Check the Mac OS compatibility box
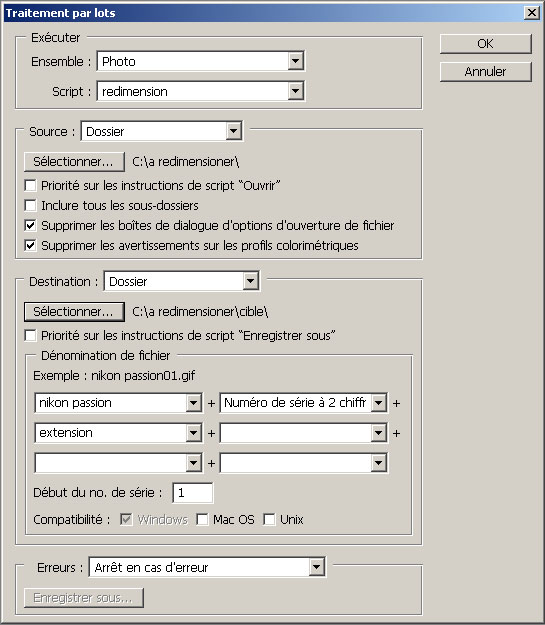The width and height of the screenshot is (545, 625). click(203, 519)
